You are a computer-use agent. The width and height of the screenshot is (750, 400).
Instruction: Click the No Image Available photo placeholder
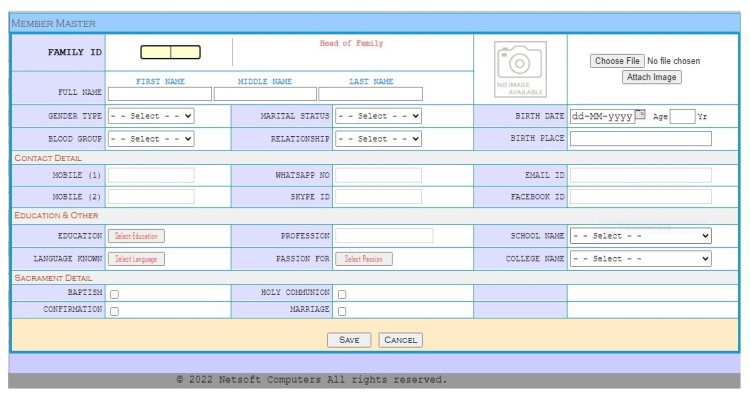coord(520,68)
